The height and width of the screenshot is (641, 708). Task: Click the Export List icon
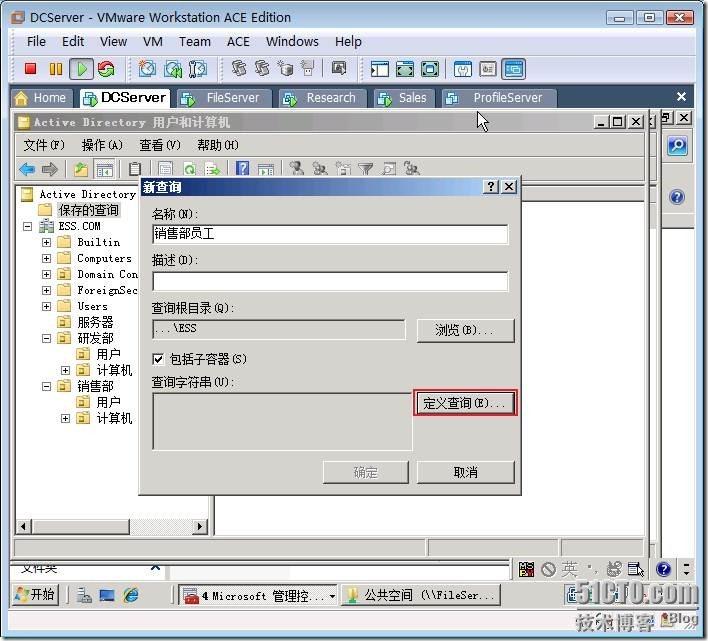coord(212,169)
